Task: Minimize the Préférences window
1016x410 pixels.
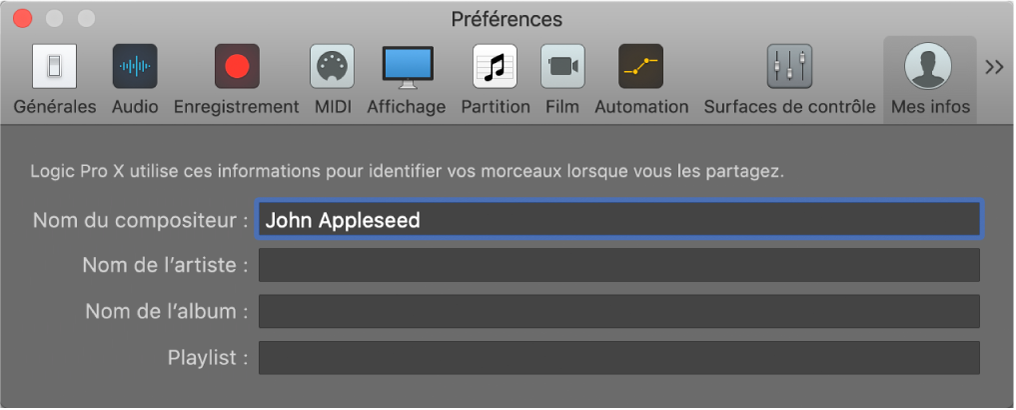Action: coord(54,18)
